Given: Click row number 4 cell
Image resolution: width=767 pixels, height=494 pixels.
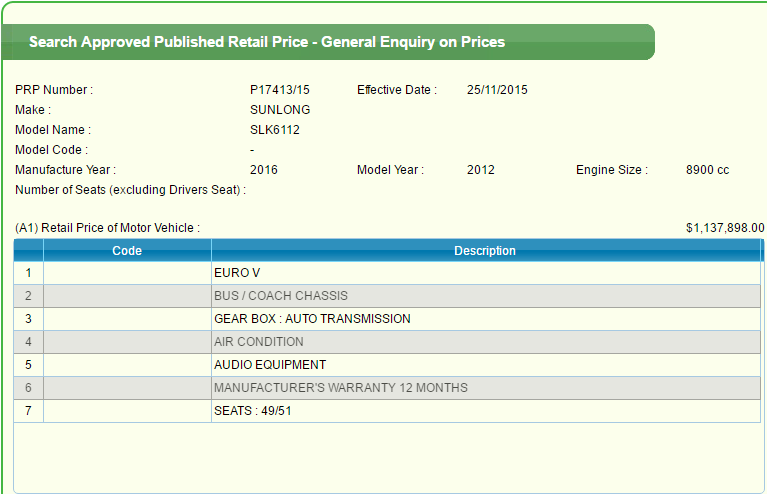Looking at the screenshot, I should 29,342.
